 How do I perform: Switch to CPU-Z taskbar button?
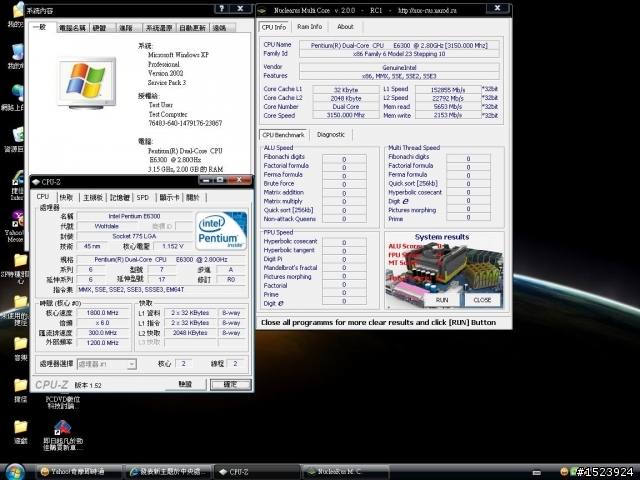[256, 472]
